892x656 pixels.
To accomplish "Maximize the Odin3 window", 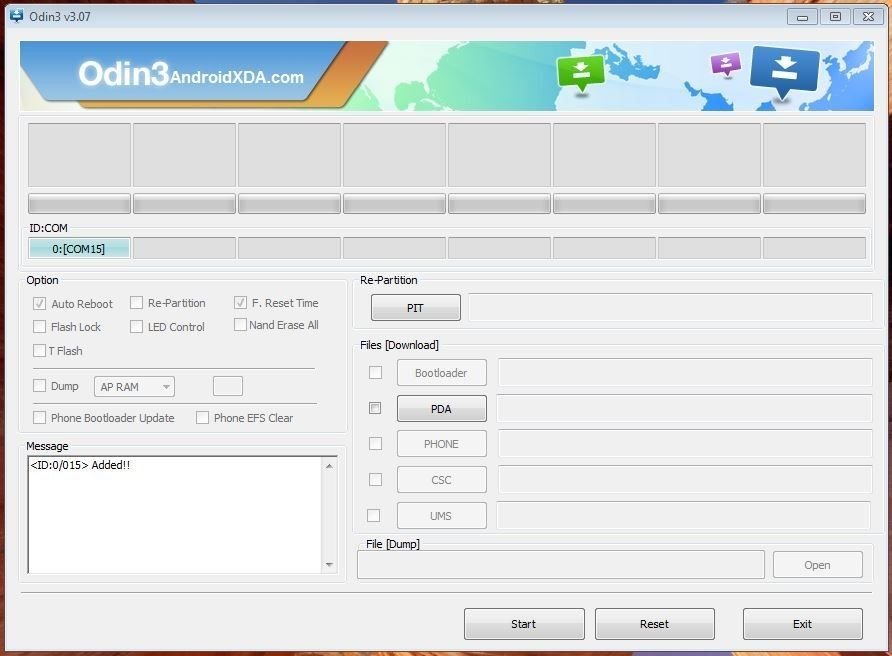I will point(835,16).
